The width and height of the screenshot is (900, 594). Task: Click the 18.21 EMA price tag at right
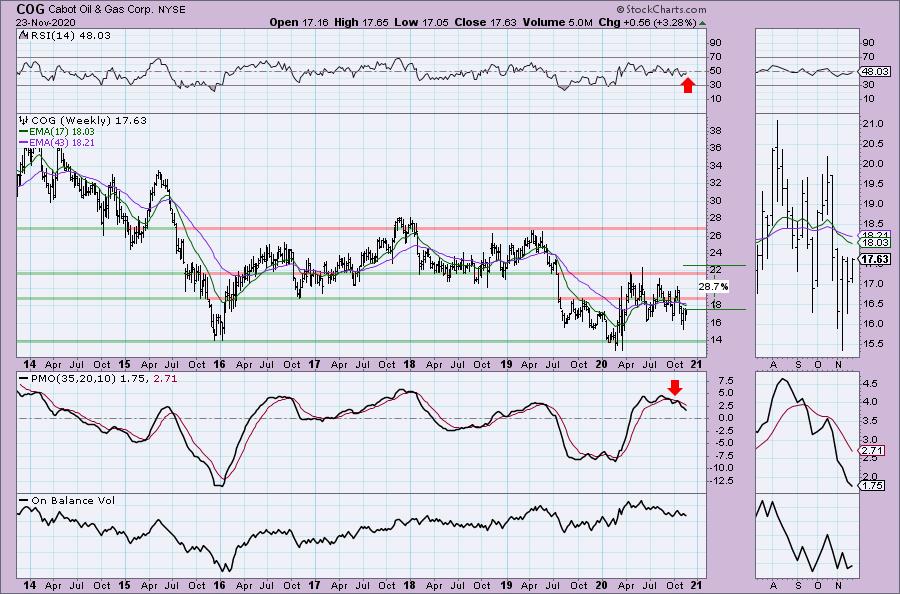tap(875, 235)
